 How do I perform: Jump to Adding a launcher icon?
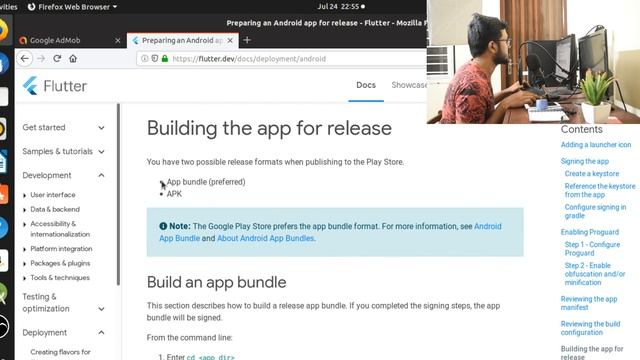596,144
